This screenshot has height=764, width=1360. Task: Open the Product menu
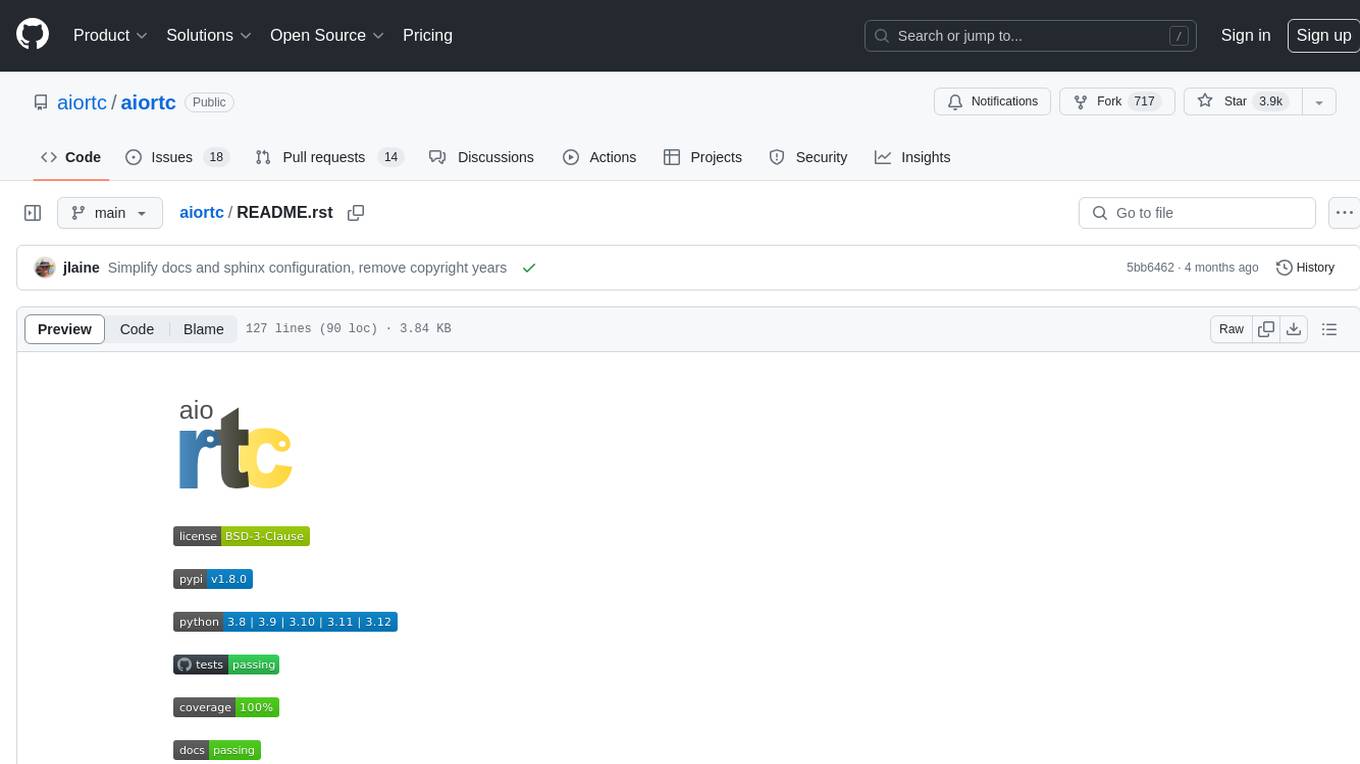(110, 35)
